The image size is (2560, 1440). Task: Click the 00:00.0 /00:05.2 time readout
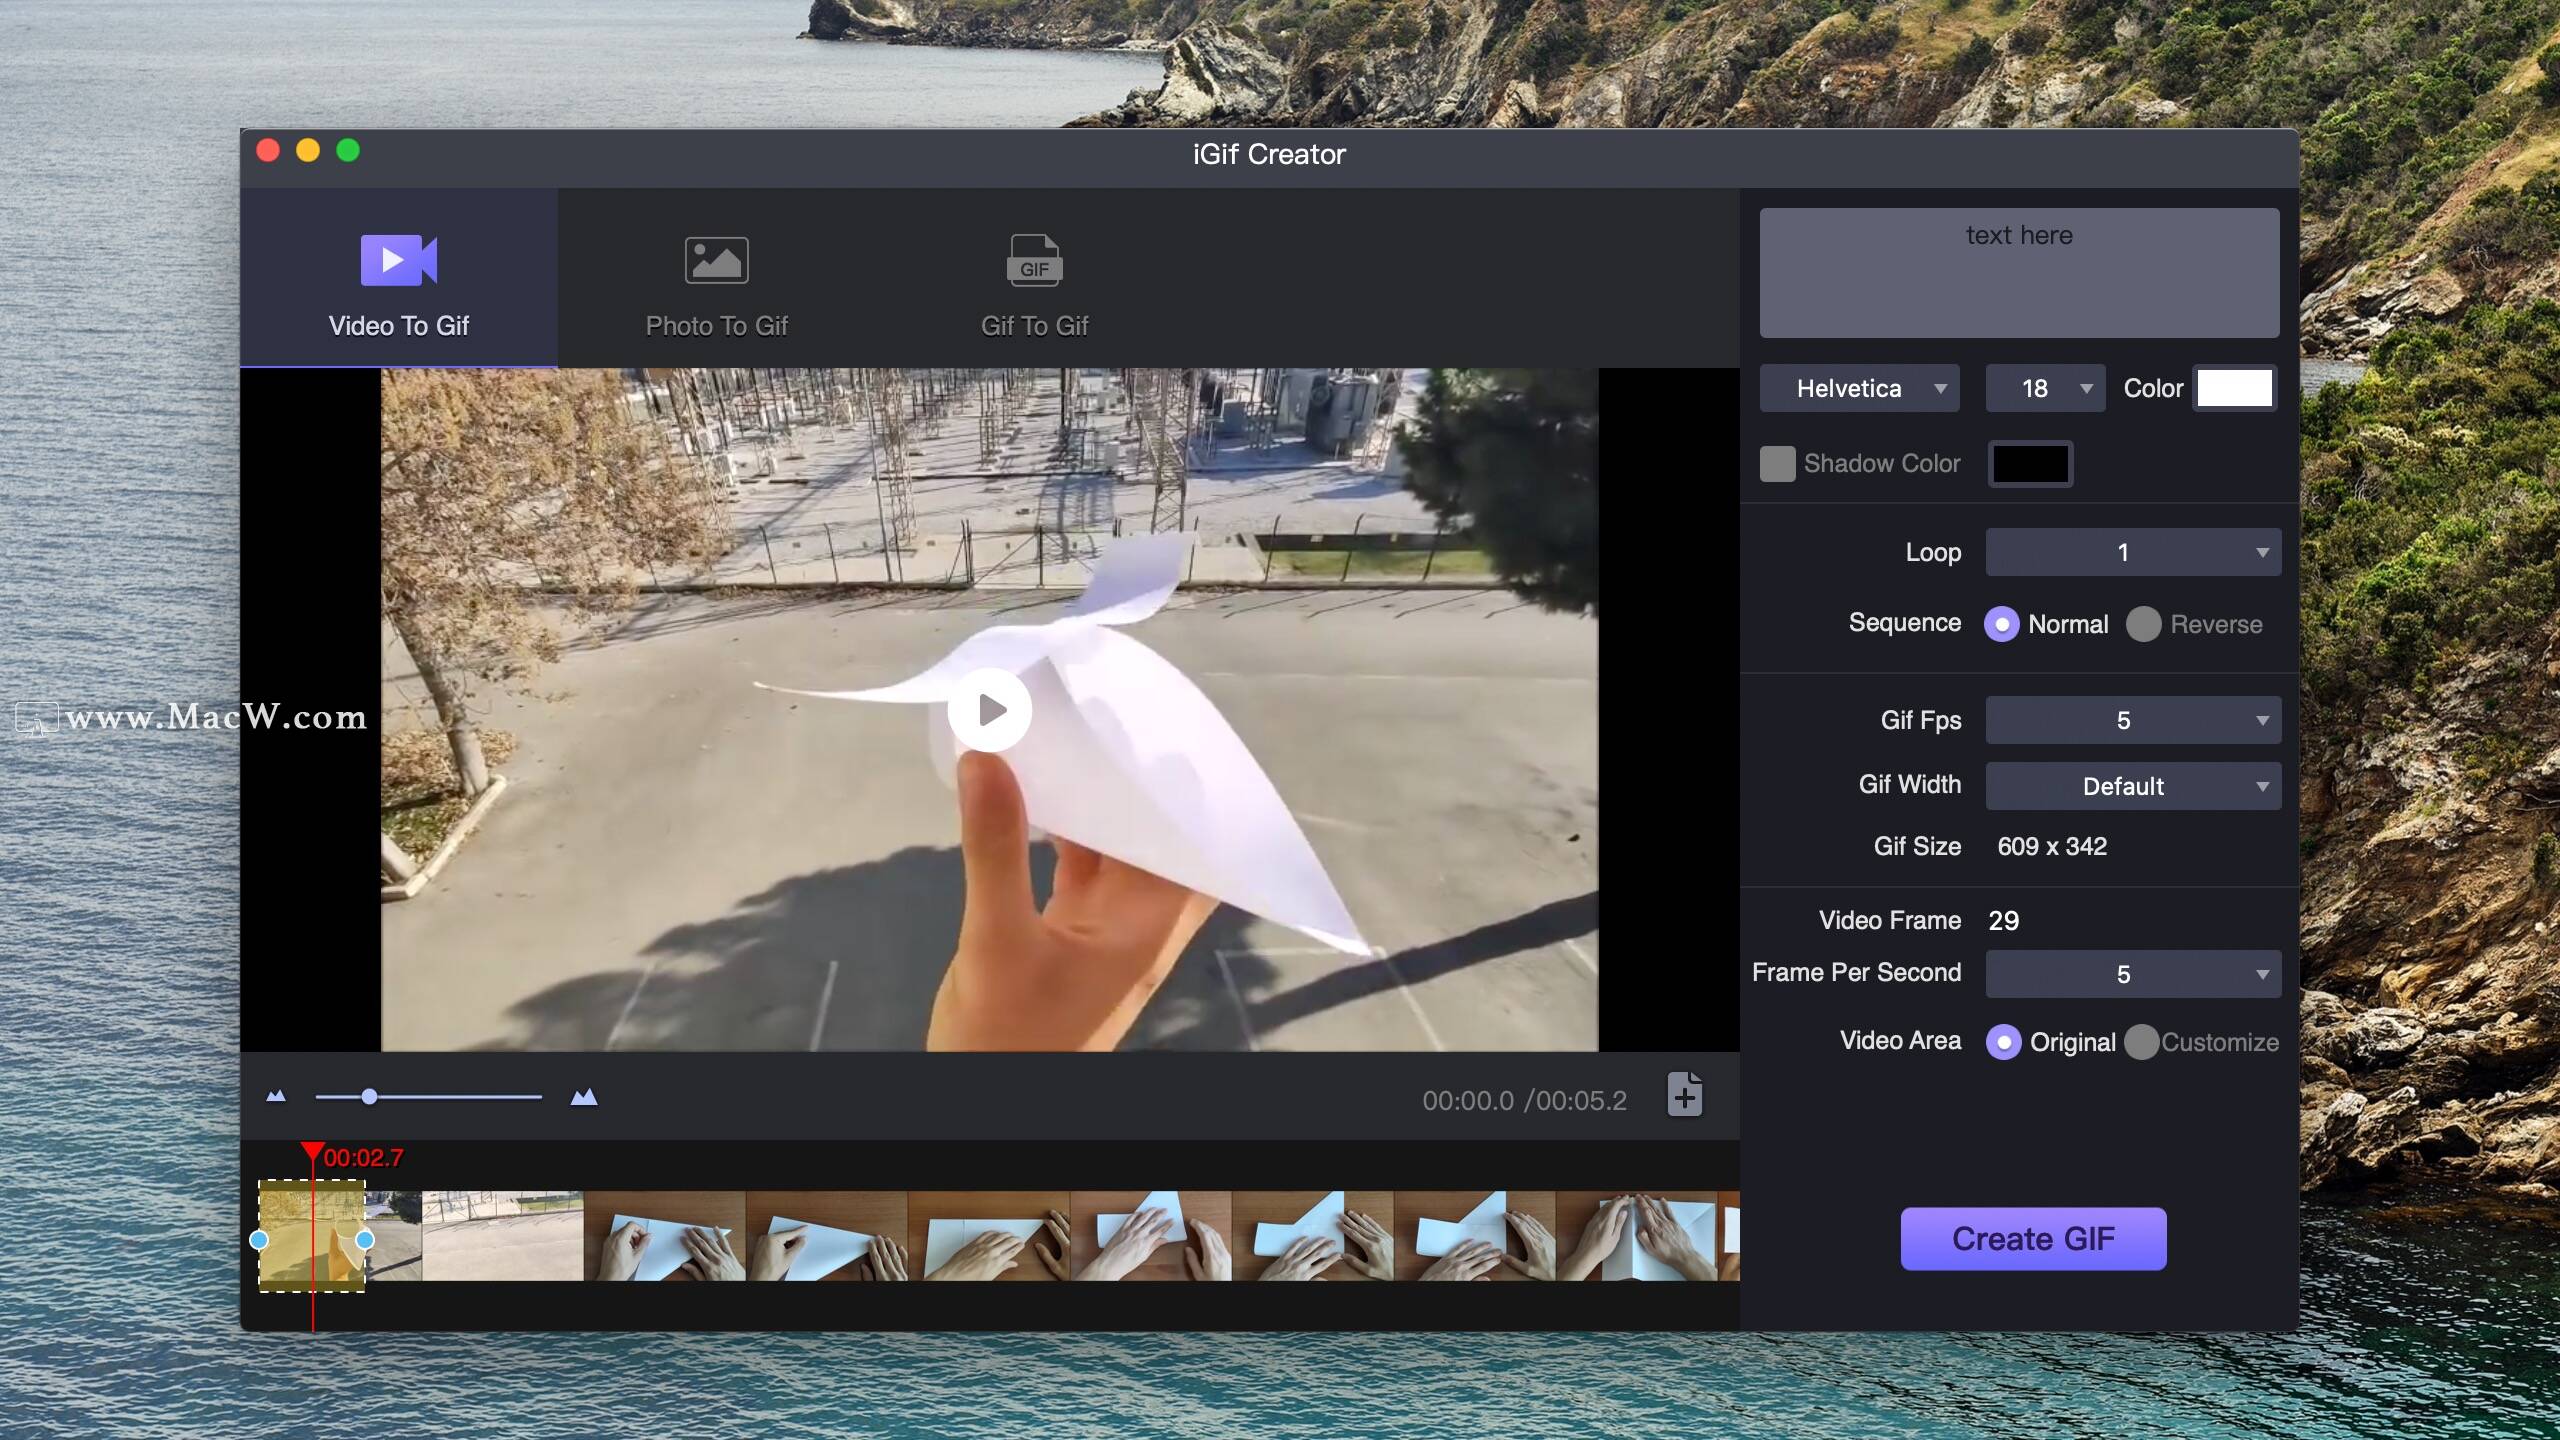click(1524, 1100)
